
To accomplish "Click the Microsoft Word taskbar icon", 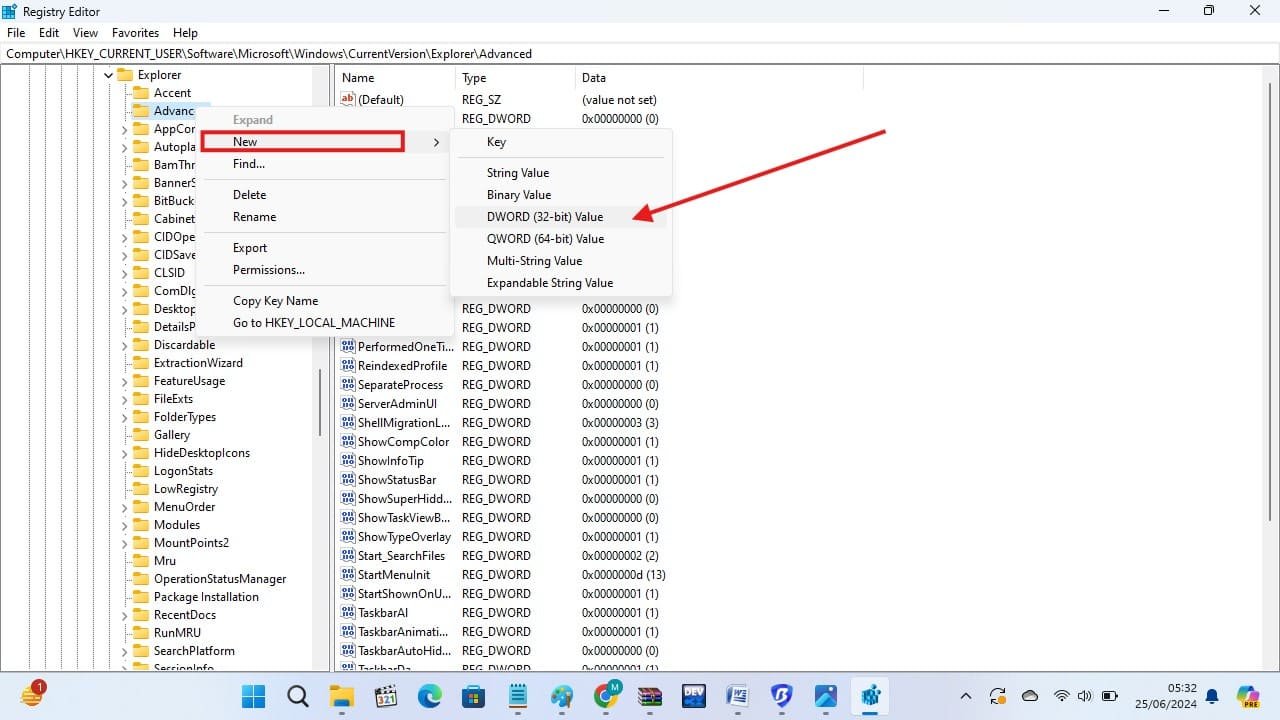I will click(x=738, y=696).
